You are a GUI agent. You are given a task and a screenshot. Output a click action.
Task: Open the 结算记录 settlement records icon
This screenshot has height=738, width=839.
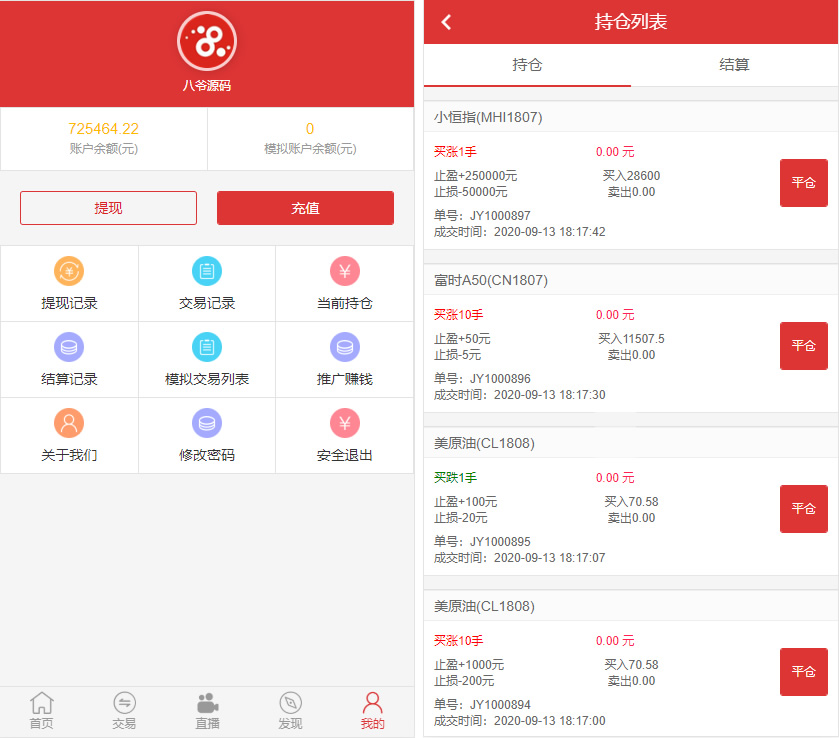click(x=69, y=347)
